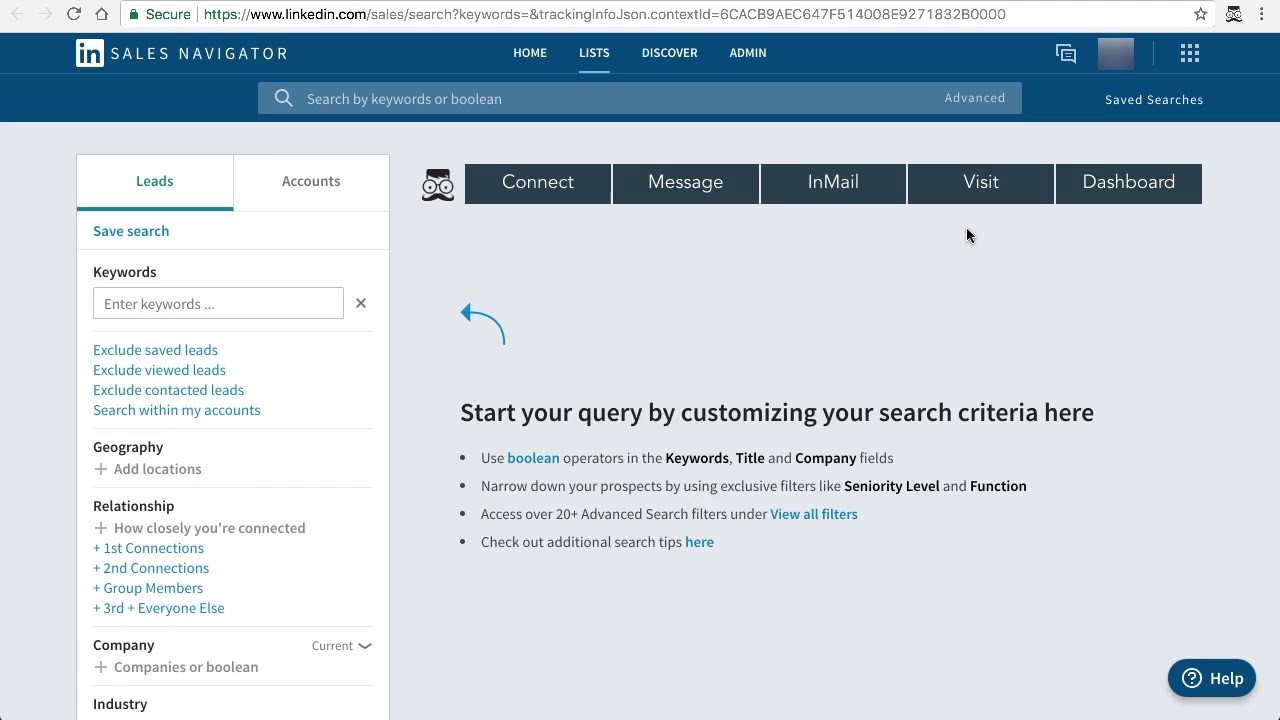Click plus icon beside Companies or boolean
Screen dimensions: 1280x720
point(100,667)
